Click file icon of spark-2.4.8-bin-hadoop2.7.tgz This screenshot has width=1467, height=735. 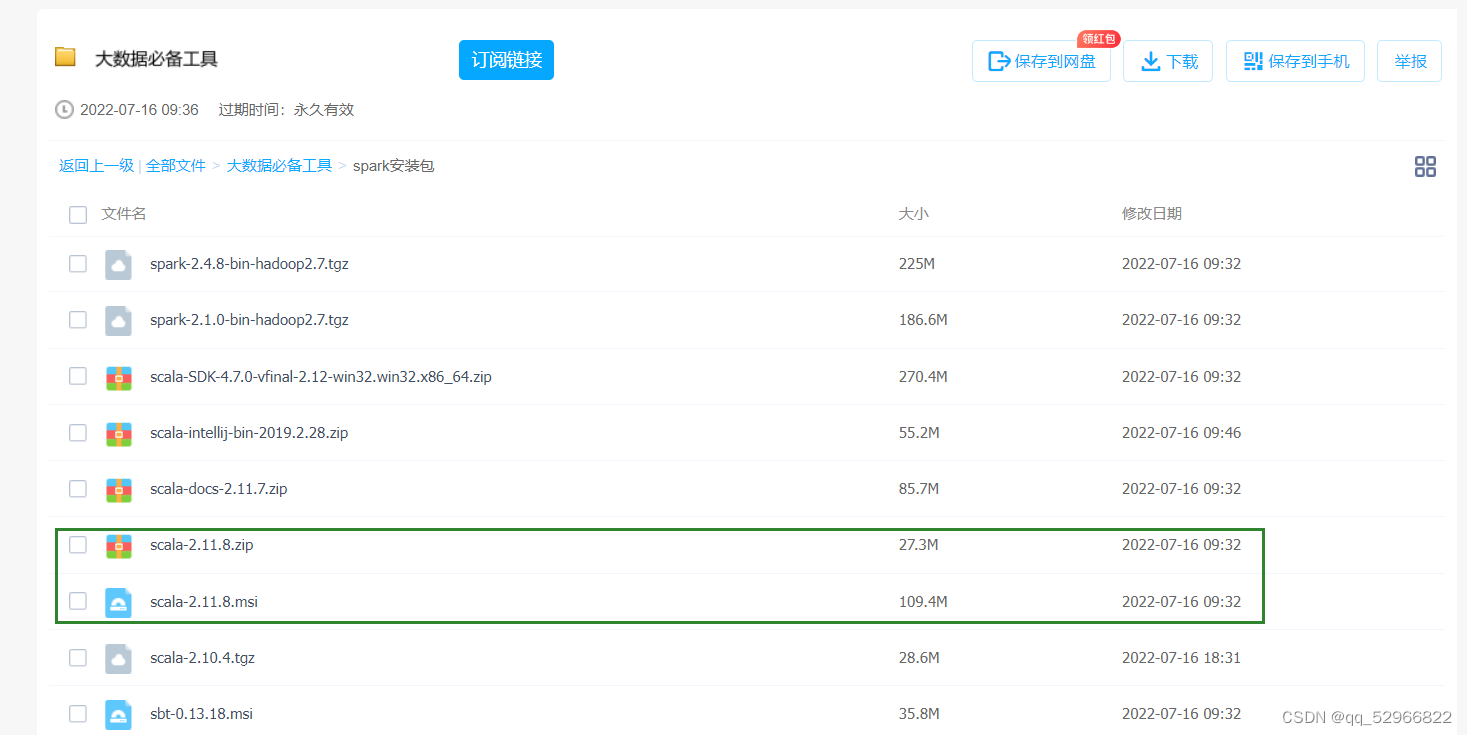[118, 264]
